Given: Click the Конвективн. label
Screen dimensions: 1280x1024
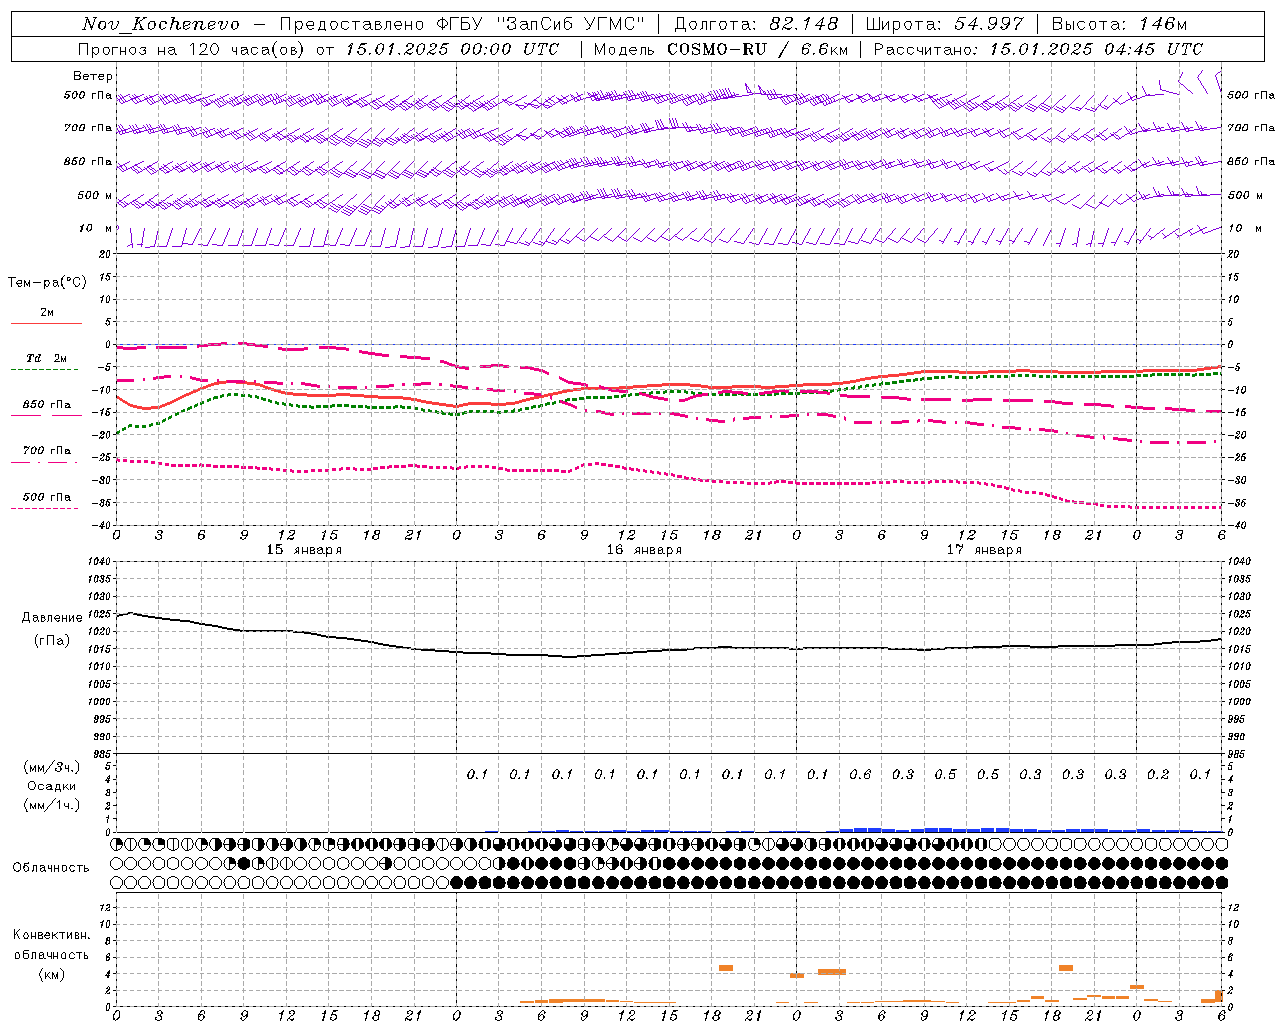Looking at the screenshot, I should [x=52, y=935].
